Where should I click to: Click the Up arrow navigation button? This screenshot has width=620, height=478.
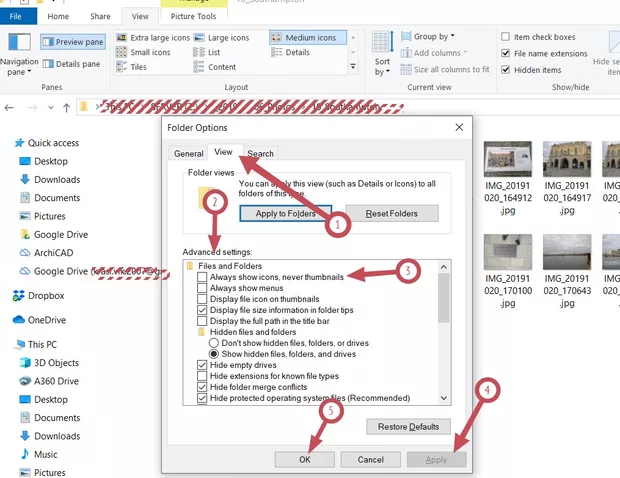pos(65,107)
